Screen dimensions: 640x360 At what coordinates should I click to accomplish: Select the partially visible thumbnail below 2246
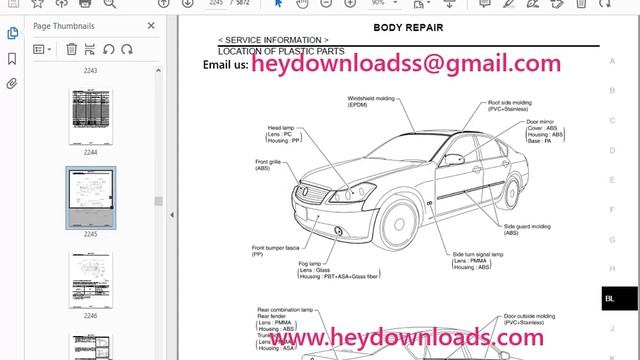[91, 347]
